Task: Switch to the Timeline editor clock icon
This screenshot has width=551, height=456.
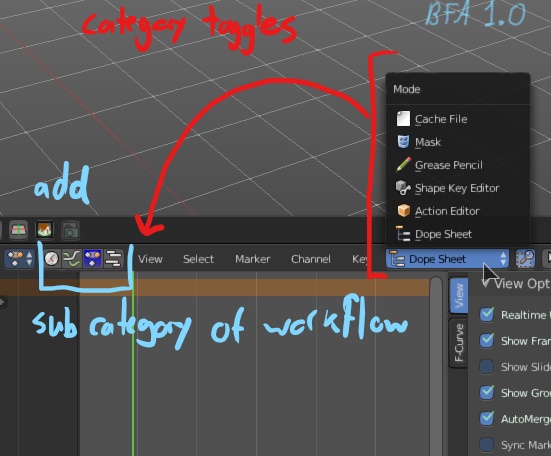Action: pyautogui.click(x=52, y=259)
